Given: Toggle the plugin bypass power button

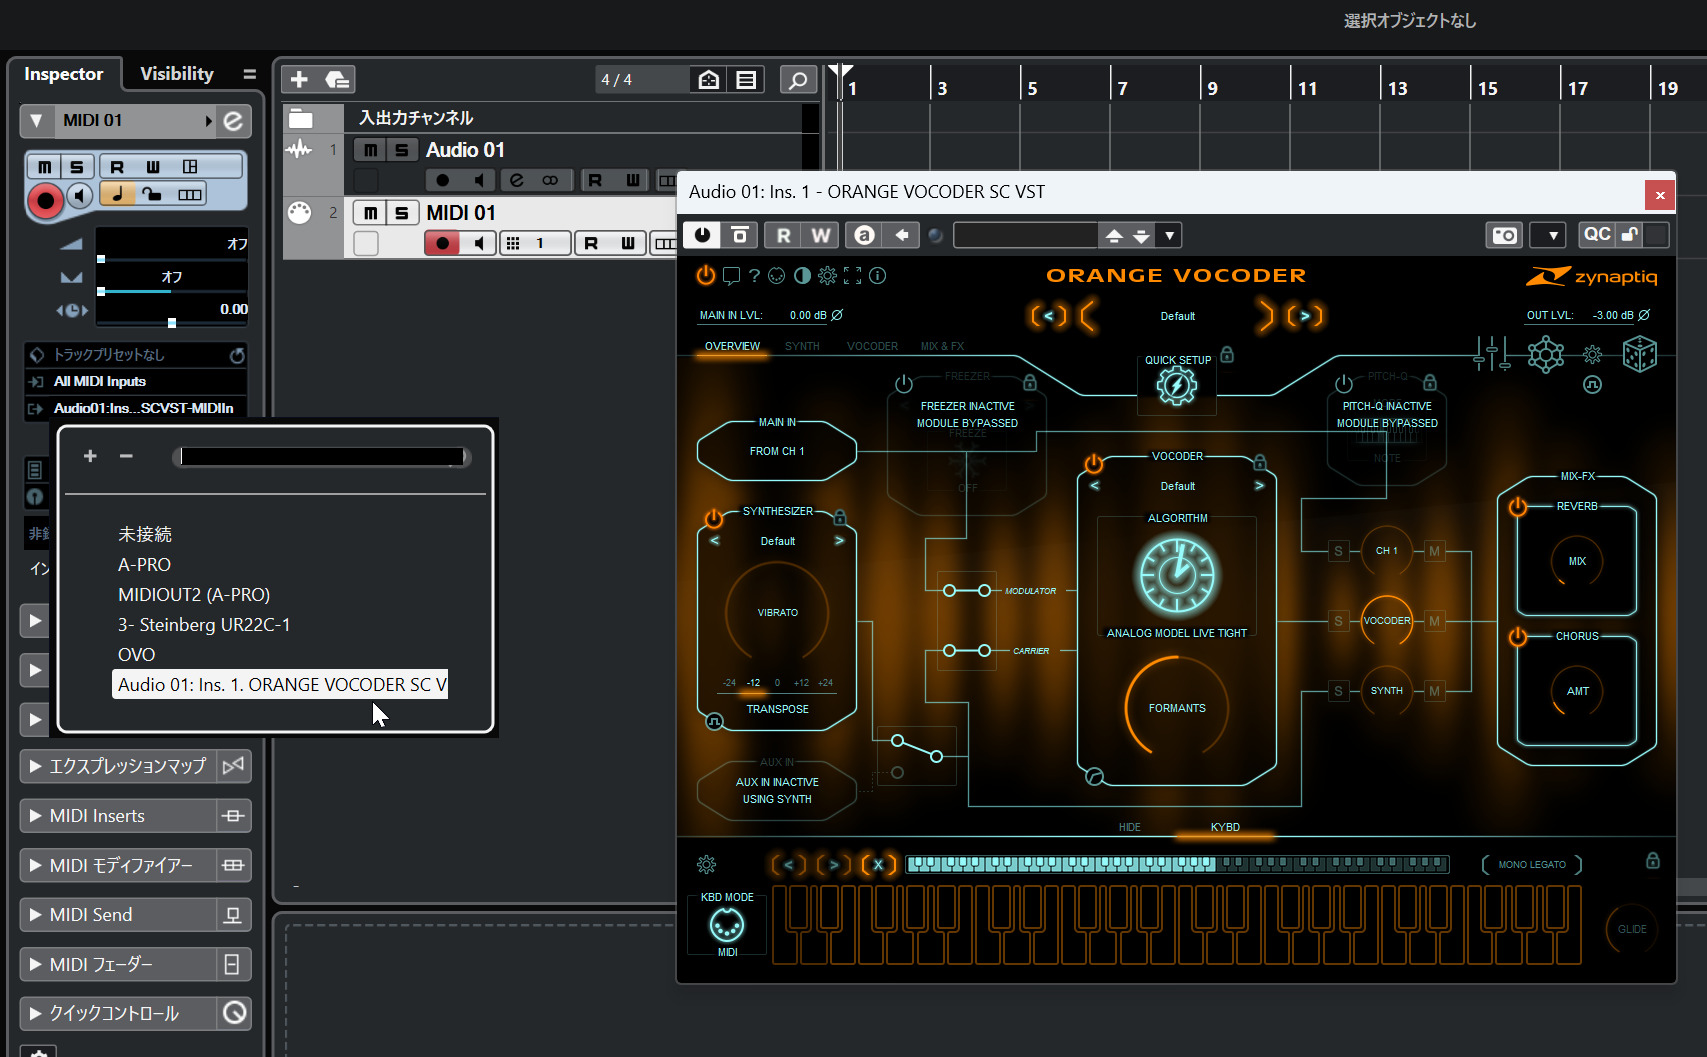Looking at the screenshot, I should (x=703, y=235).
